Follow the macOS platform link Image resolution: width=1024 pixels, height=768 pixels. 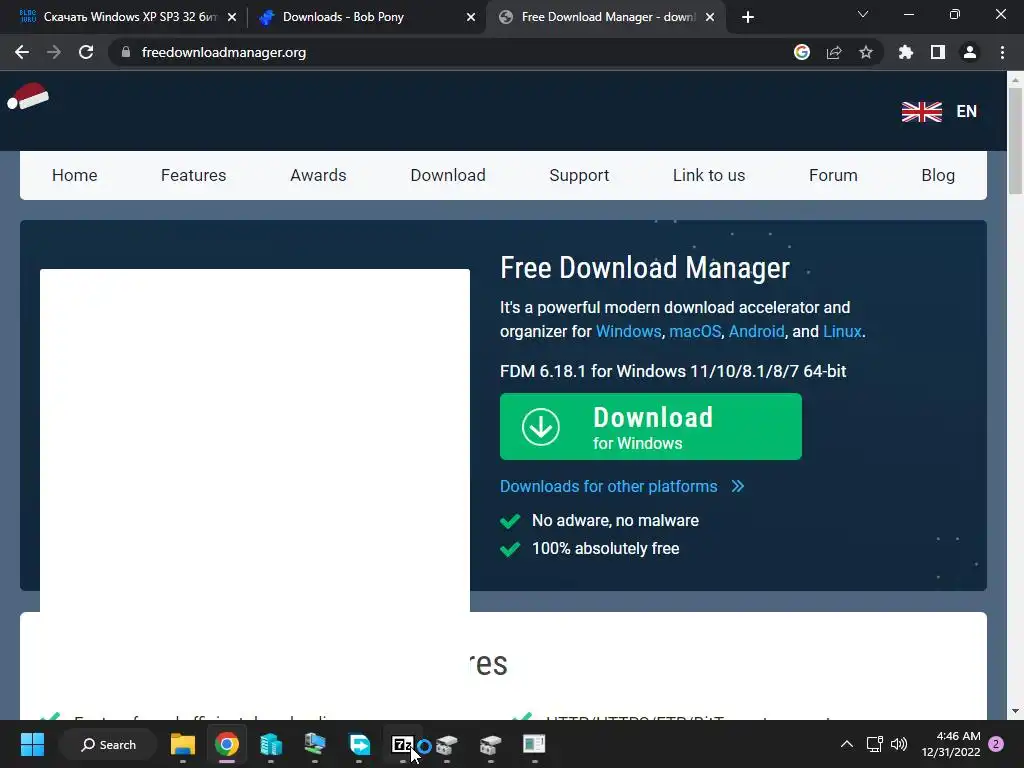tap(695, 332)
